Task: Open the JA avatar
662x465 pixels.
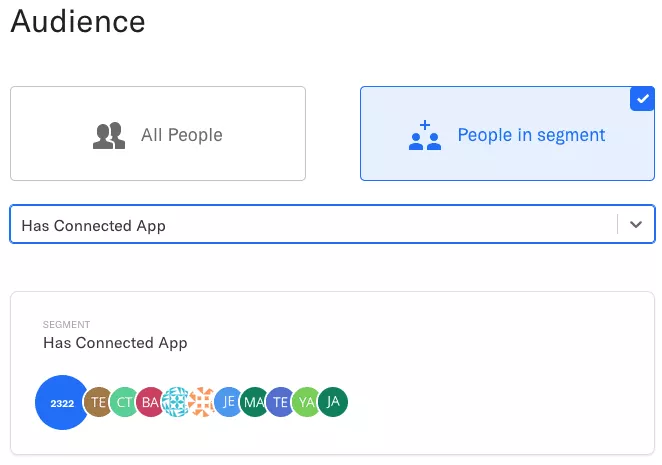Action: (x=333, y=402)
